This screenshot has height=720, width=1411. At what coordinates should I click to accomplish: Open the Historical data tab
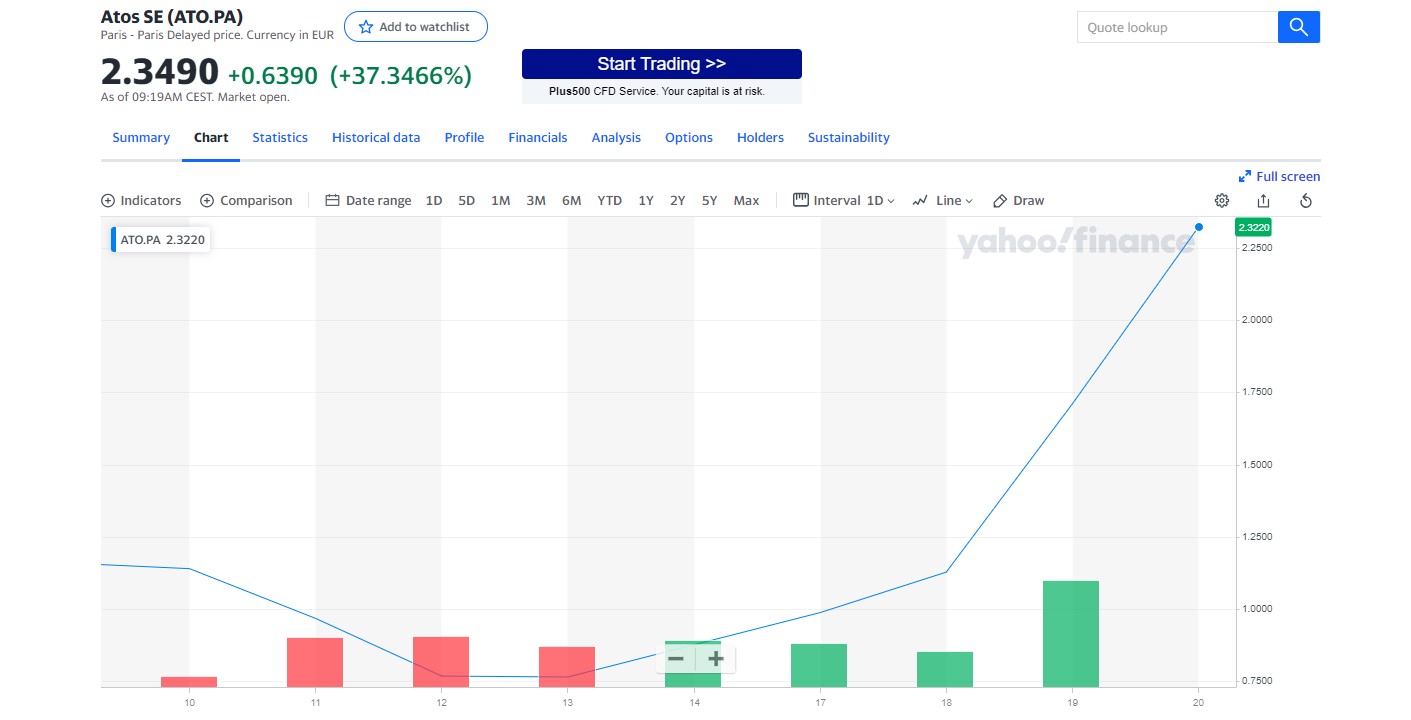click(x=376, y=138)
